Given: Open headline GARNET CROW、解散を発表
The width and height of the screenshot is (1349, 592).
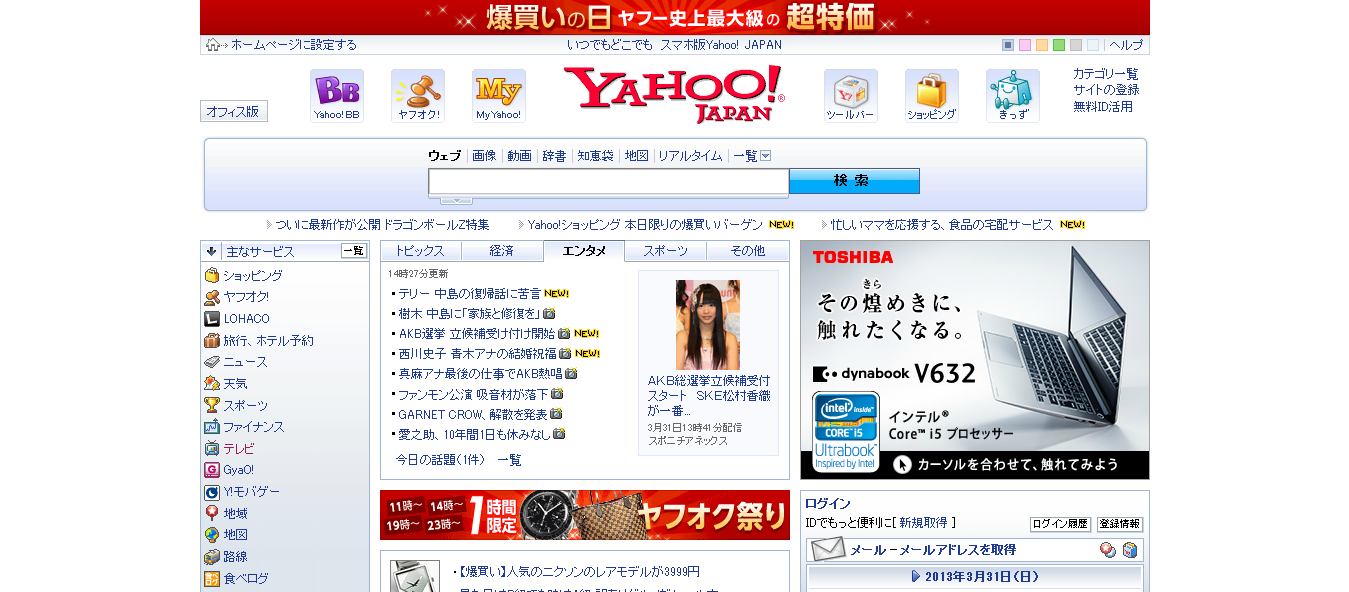Looking at the screenshot, I should 473,414.
